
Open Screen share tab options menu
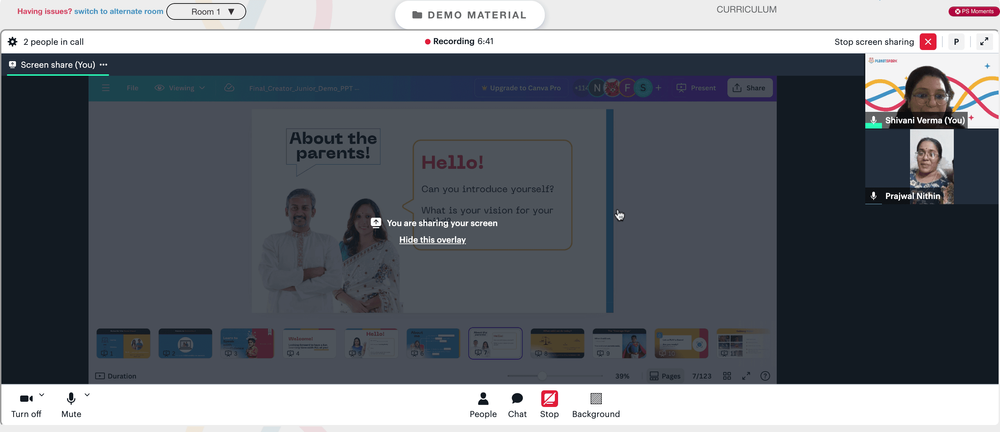coord(103,64)
